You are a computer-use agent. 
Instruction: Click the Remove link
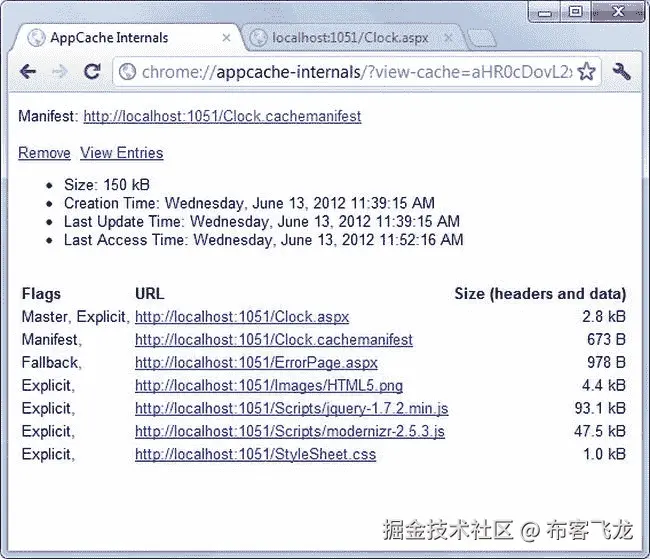click(44, 153)
